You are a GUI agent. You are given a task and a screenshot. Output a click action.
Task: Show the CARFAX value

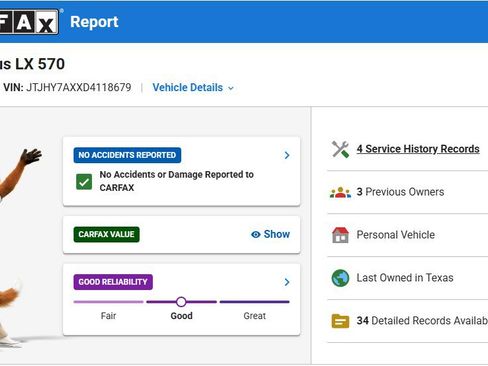tap(270, 234)
